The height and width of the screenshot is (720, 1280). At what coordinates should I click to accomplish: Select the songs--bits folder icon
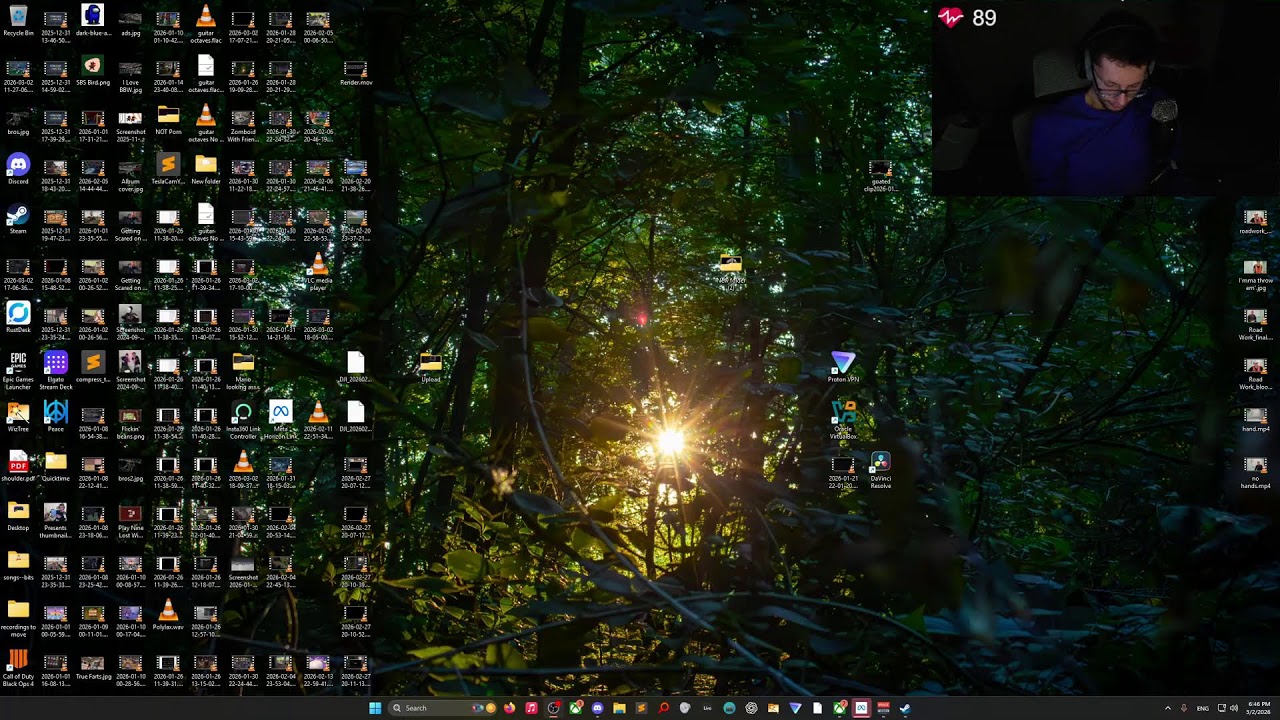18,566
